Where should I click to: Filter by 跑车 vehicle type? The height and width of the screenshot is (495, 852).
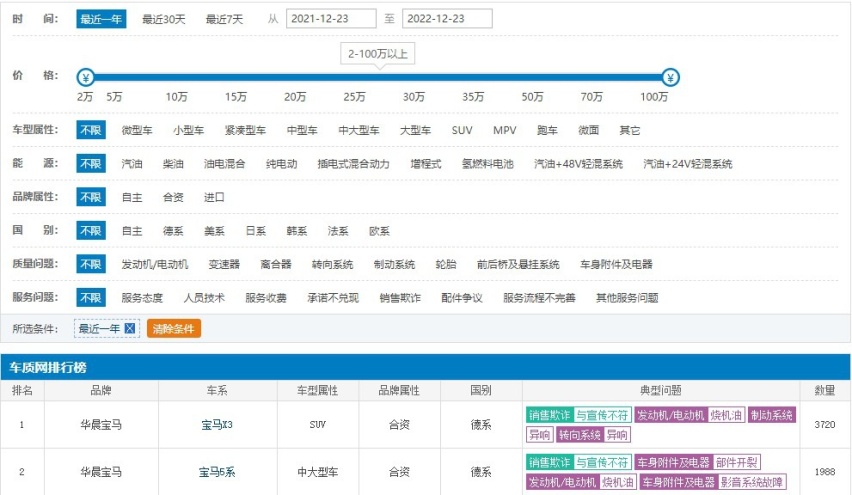(x=547, y=130)
